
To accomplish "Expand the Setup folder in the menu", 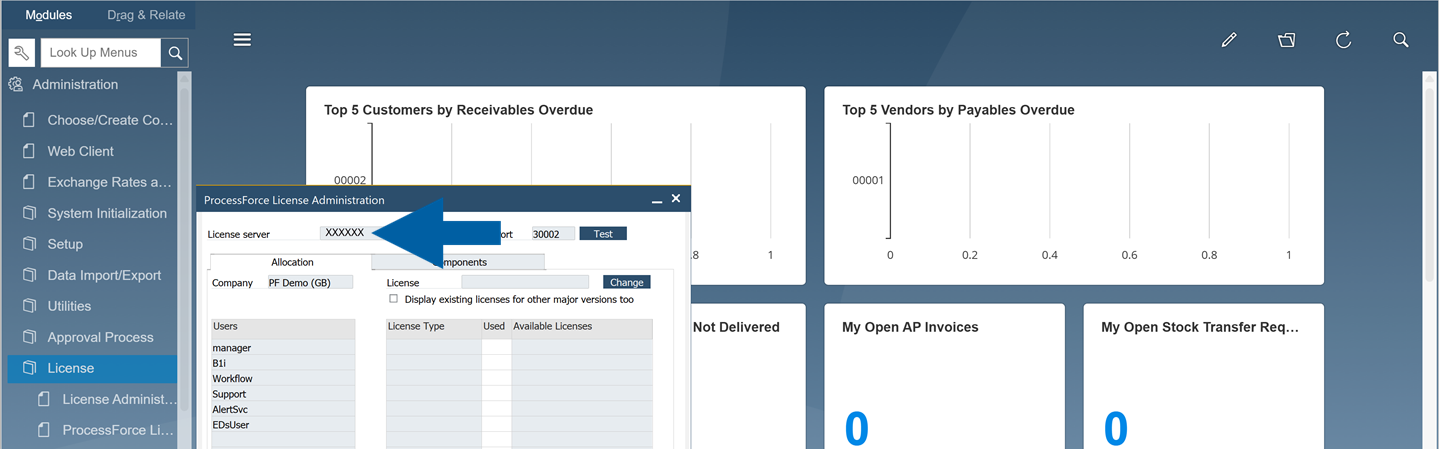I will (65, 244).
